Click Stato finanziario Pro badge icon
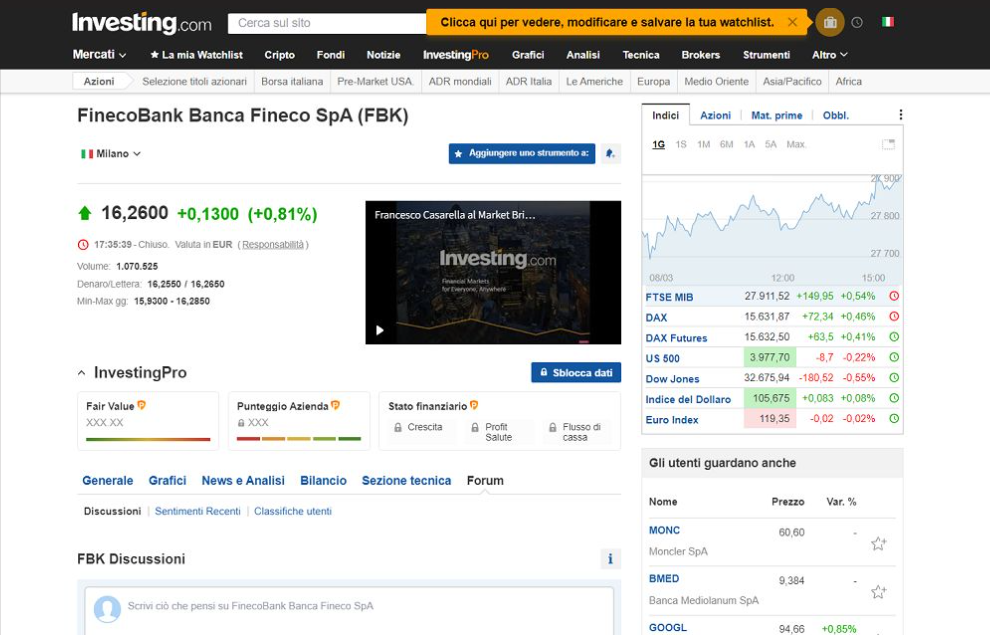The width and height of the screenshot is (990, 635). 474,405
